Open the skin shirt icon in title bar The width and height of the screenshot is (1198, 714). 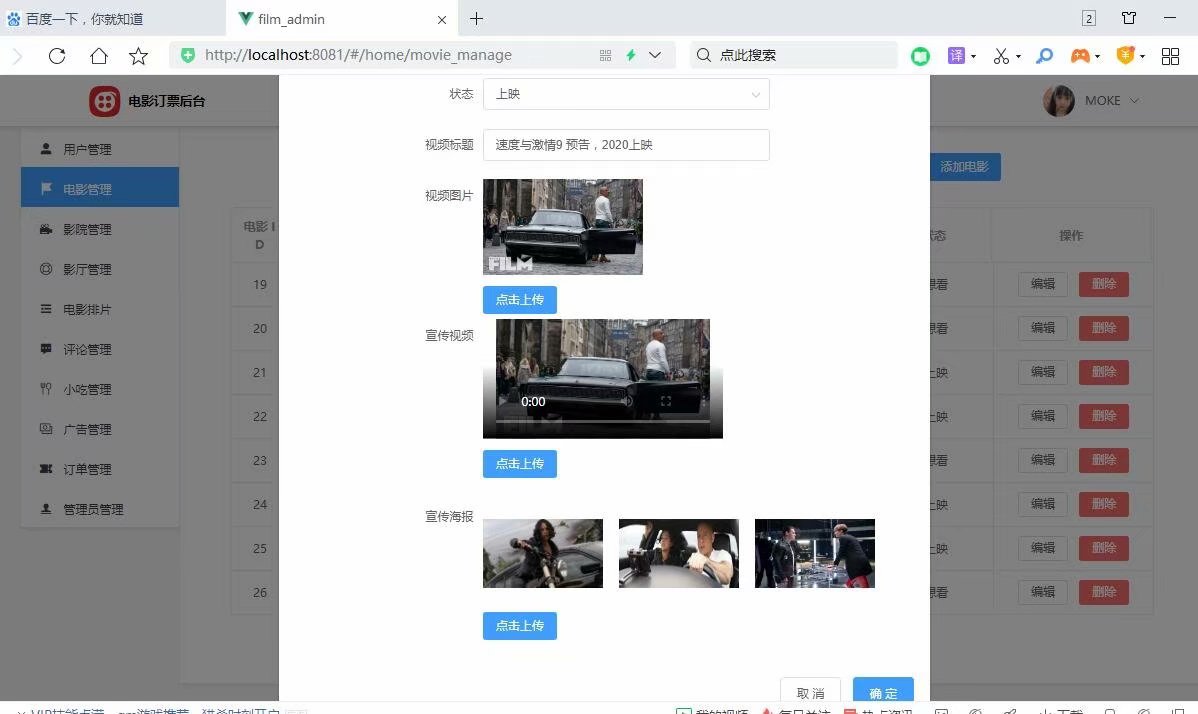1128,18
